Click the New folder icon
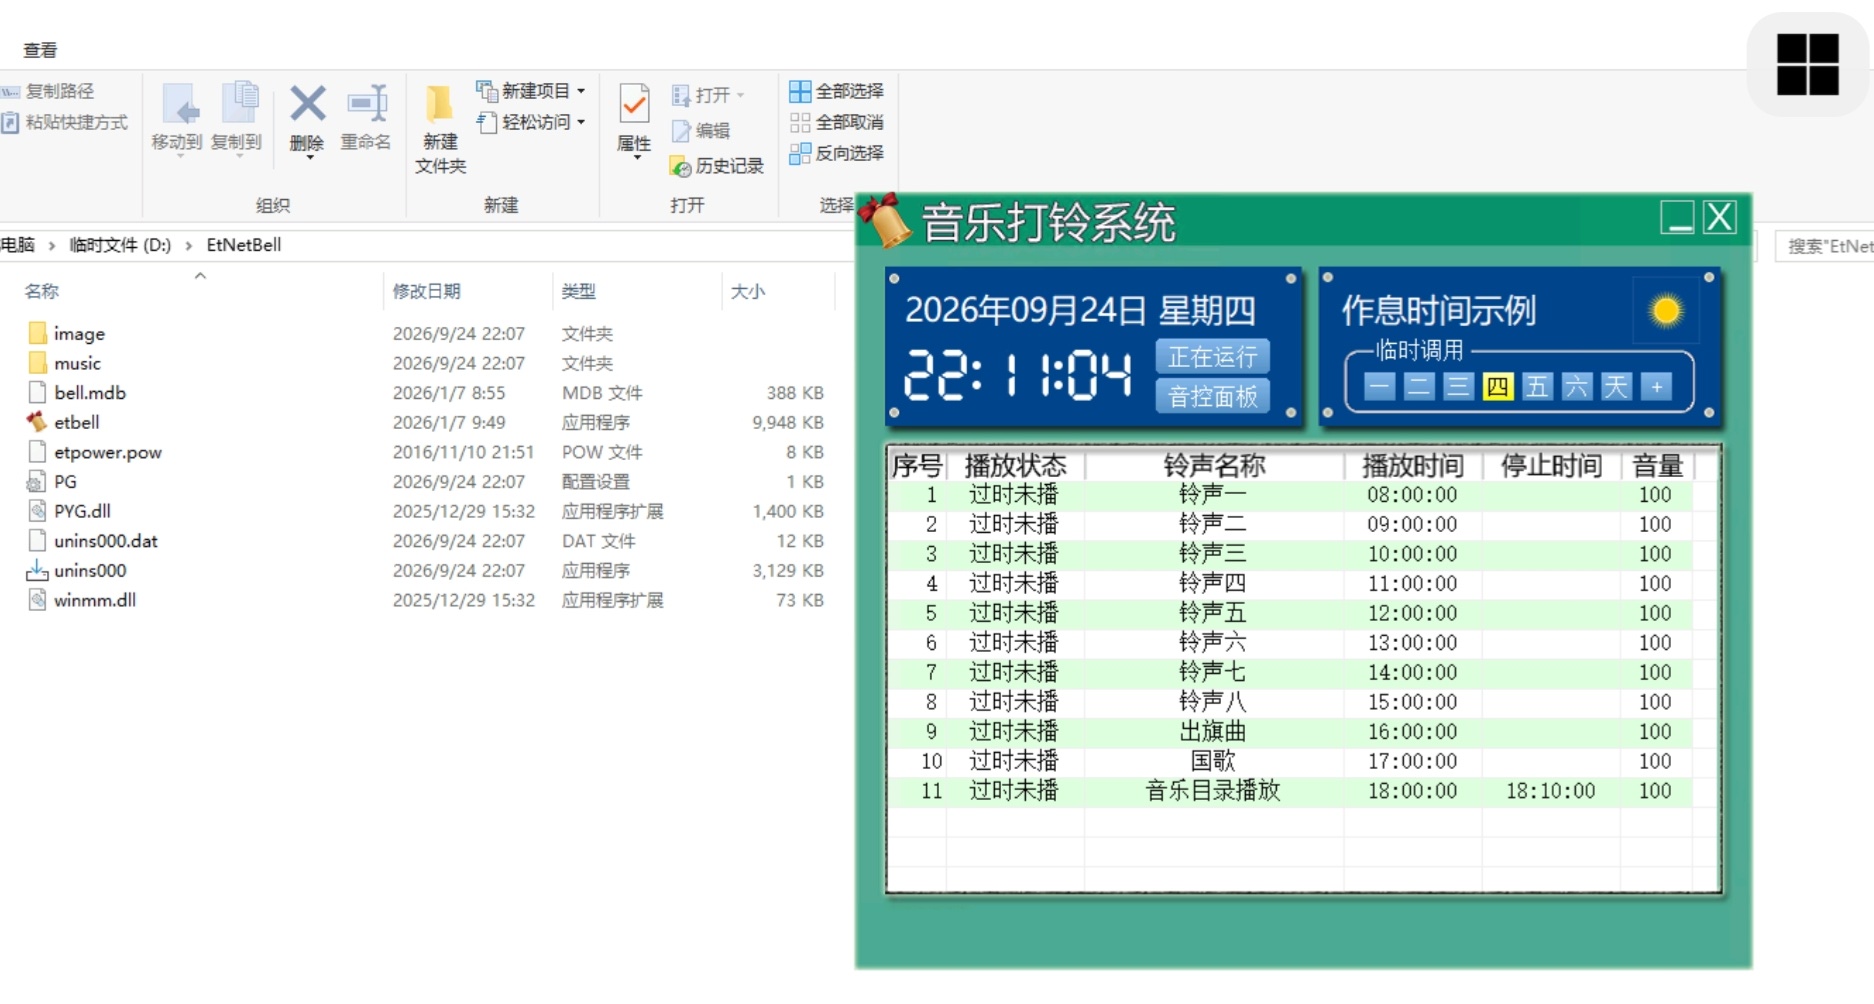The image size is (1874, 1004). [439, 104]
